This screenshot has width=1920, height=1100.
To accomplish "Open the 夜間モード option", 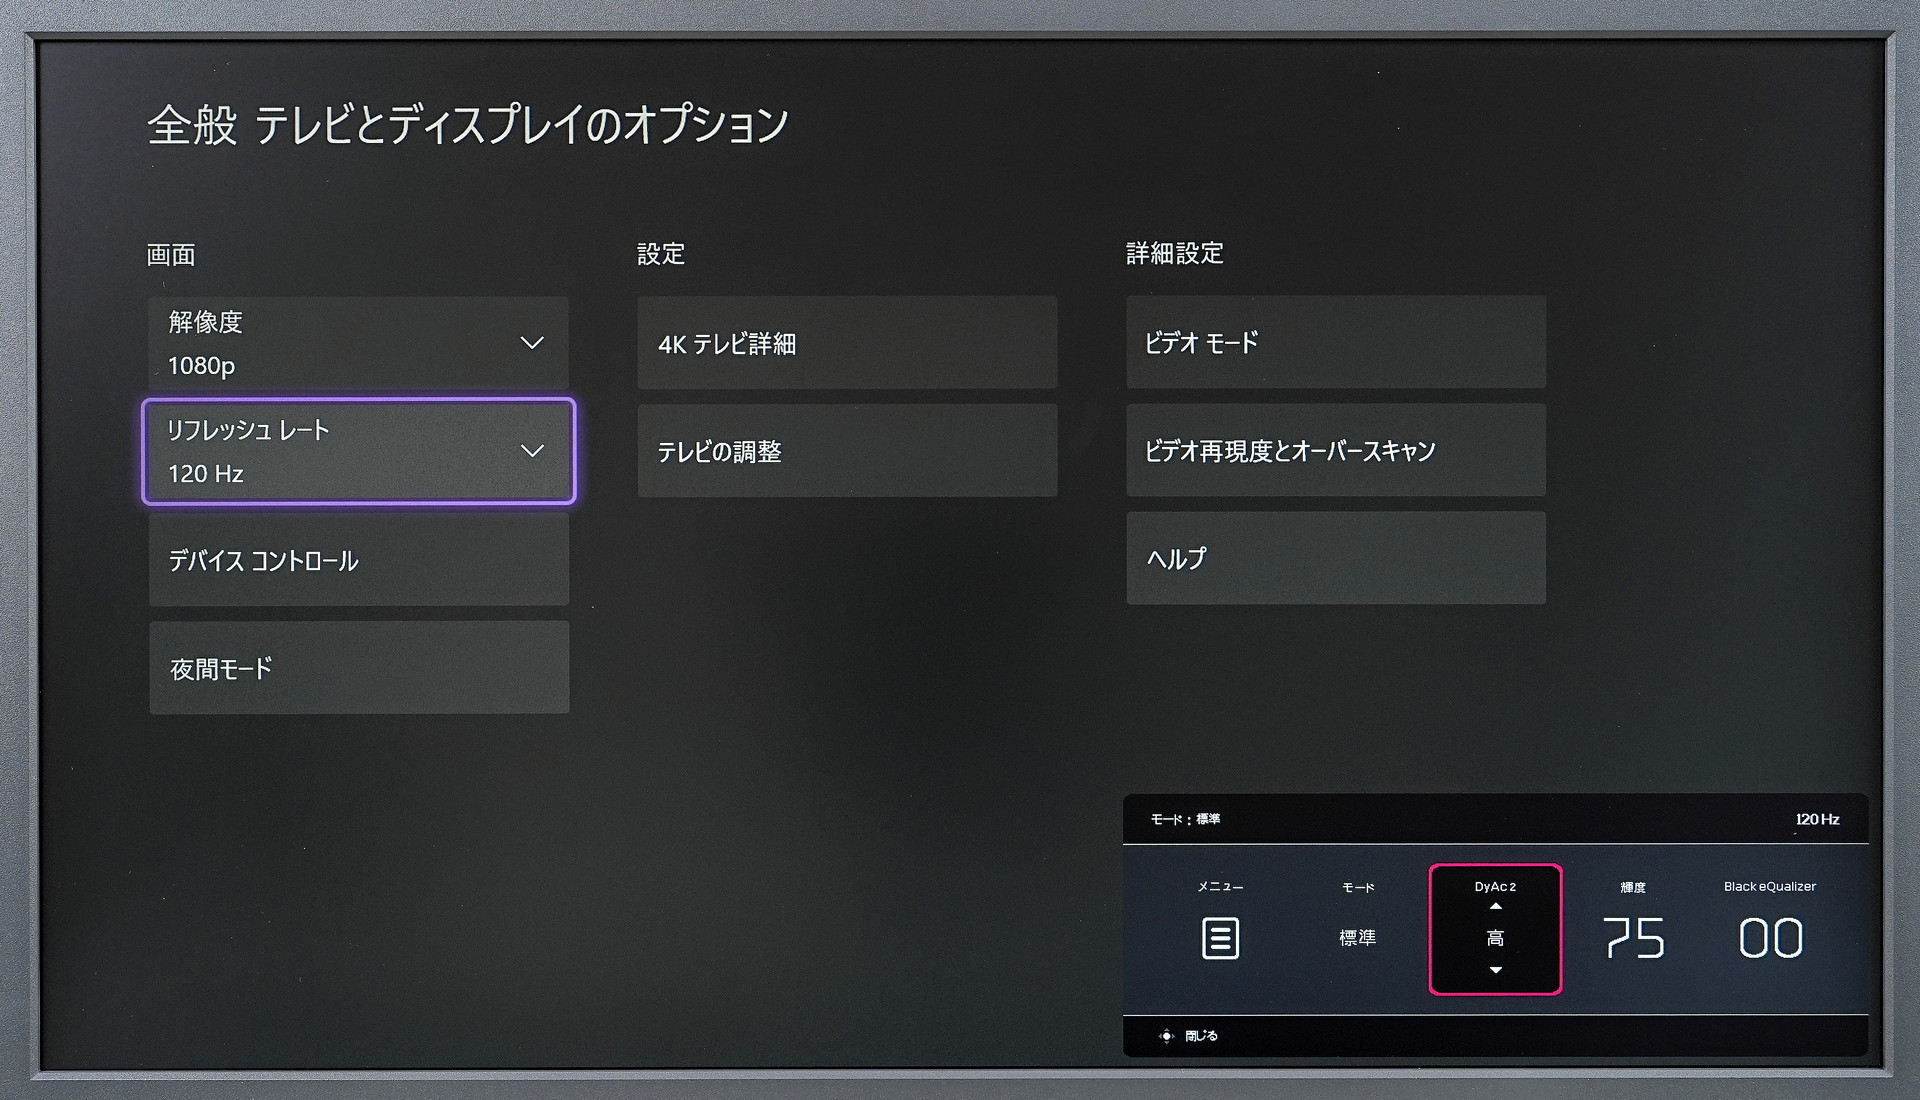I will coord(359,667).
